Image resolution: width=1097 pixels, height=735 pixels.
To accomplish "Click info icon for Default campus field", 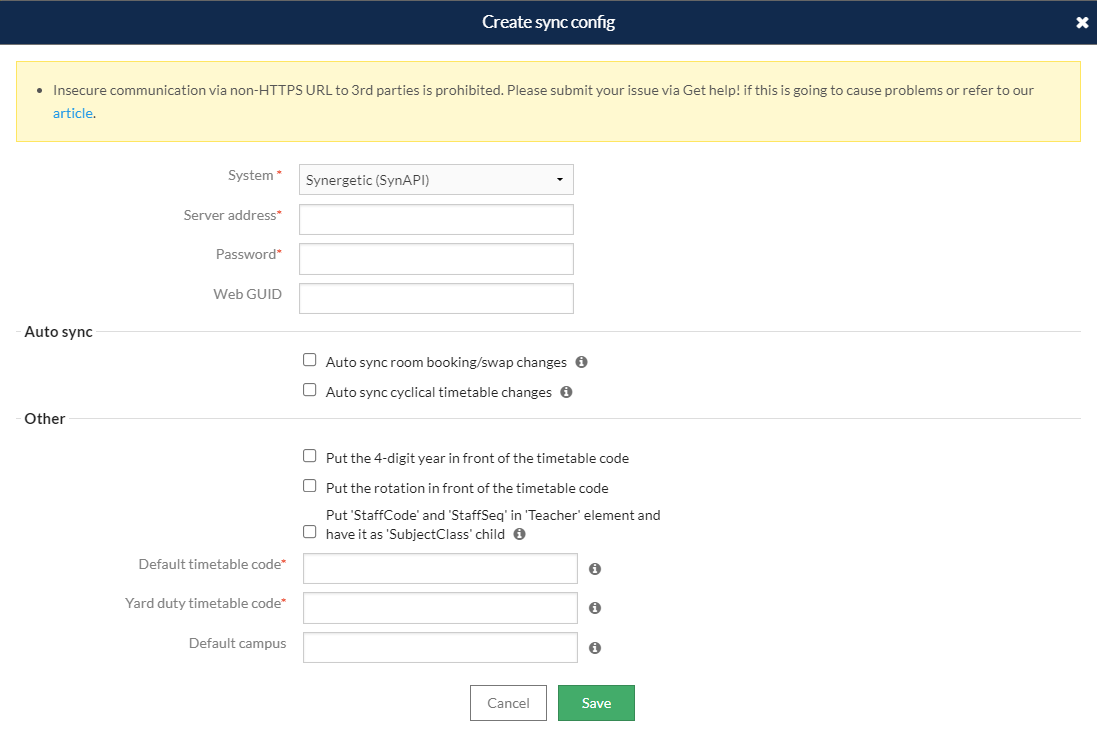I will point(595,648).
